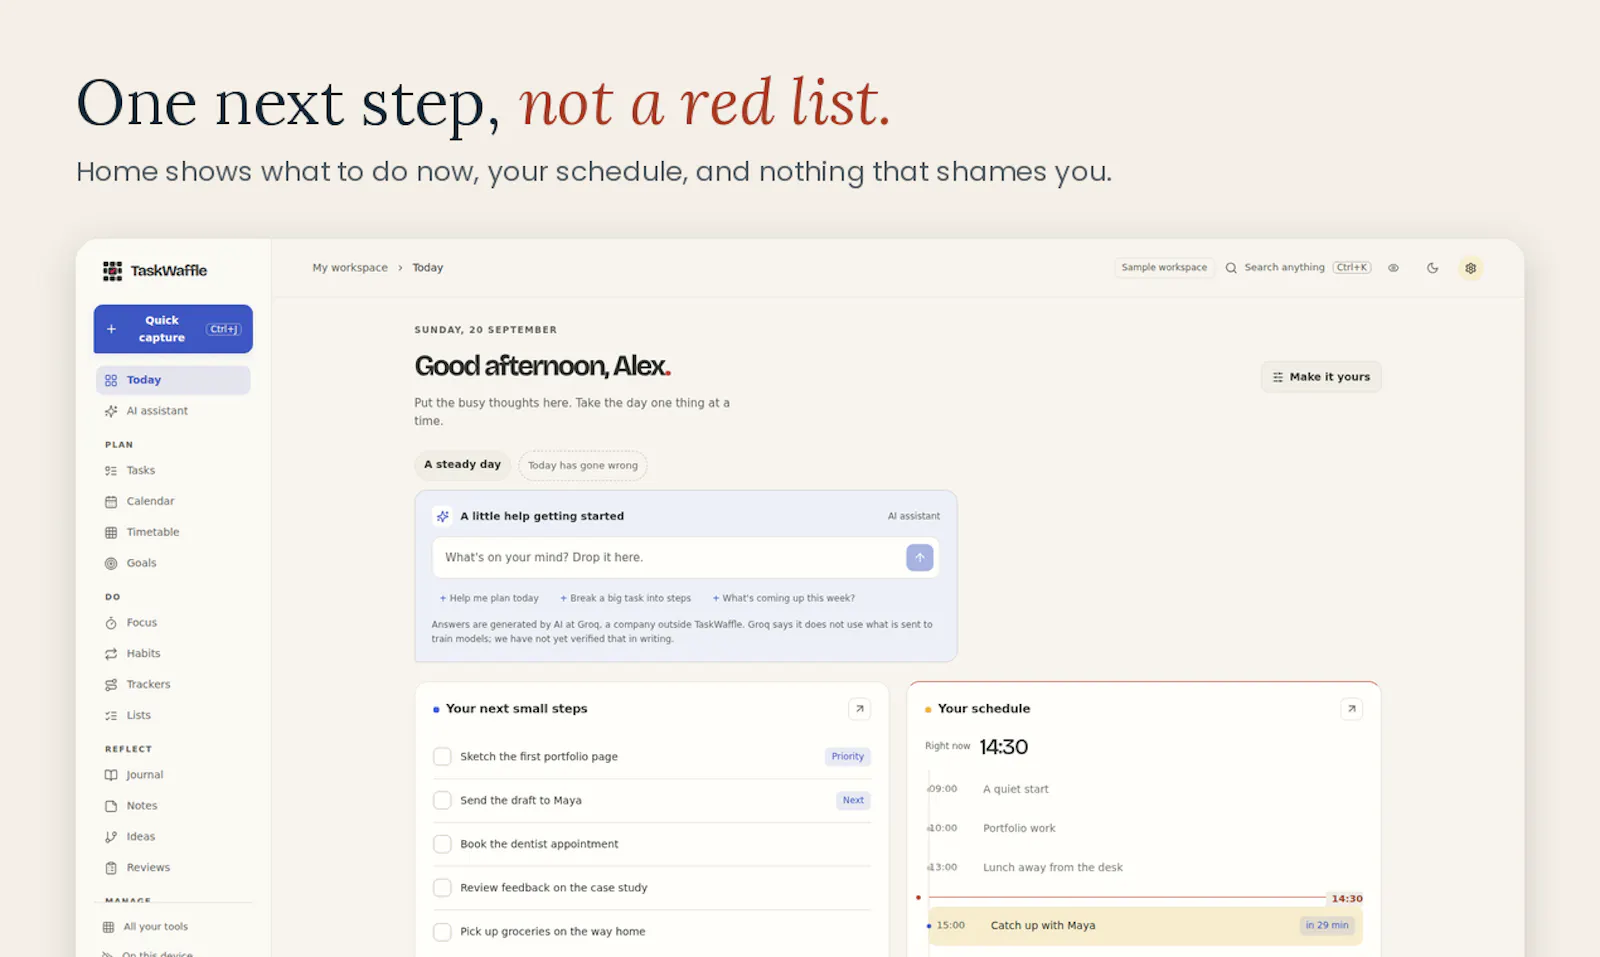Click the Help me plan today suggestion
This screenshot has width=1600, height=957.
pos(489,598)
